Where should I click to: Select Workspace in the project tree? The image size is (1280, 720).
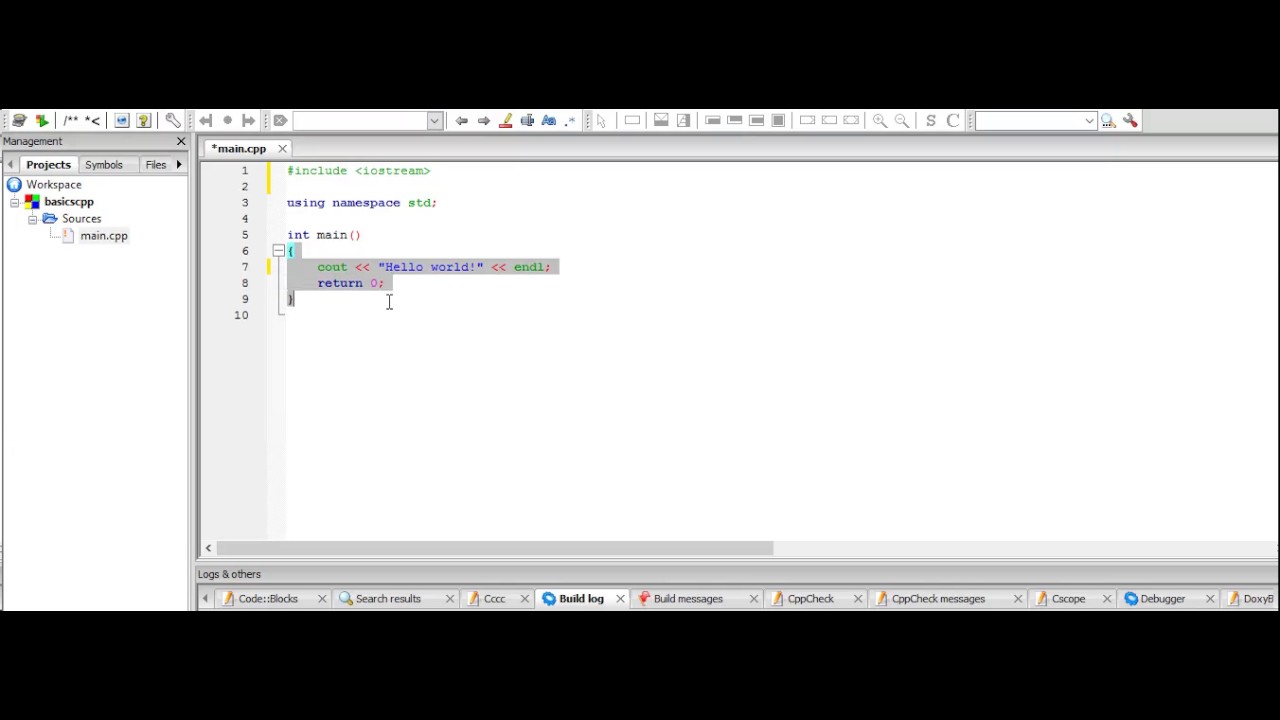(x=54, y=185)
